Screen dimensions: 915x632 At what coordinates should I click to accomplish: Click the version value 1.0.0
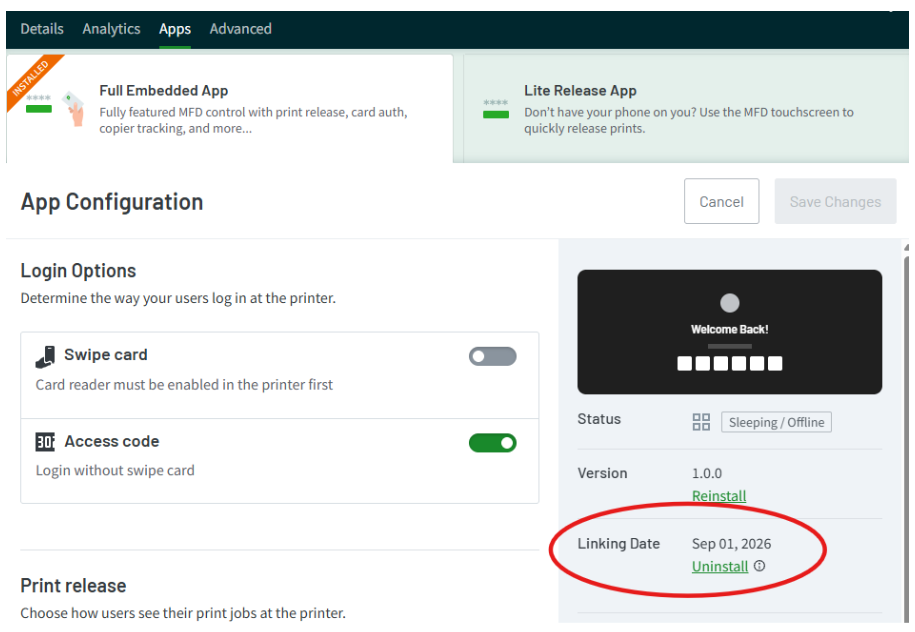click(707, 473)
